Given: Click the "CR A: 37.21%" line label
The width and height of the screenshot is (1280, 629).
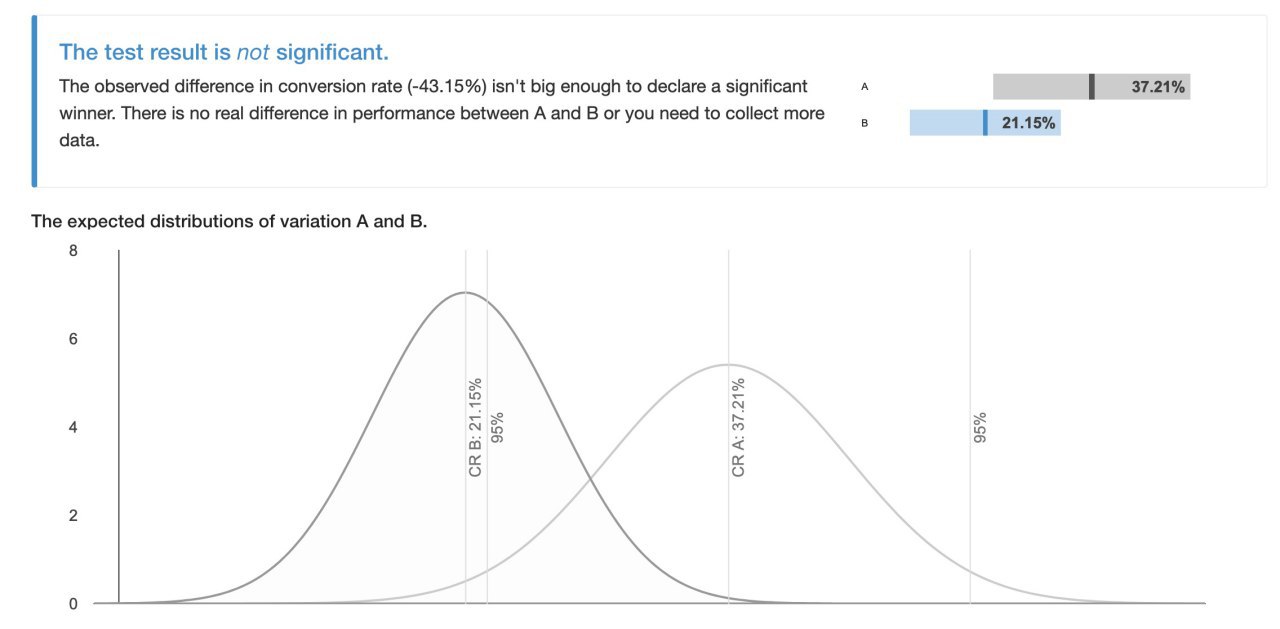Looking at the screenshot, I should [x=739, y=426].
